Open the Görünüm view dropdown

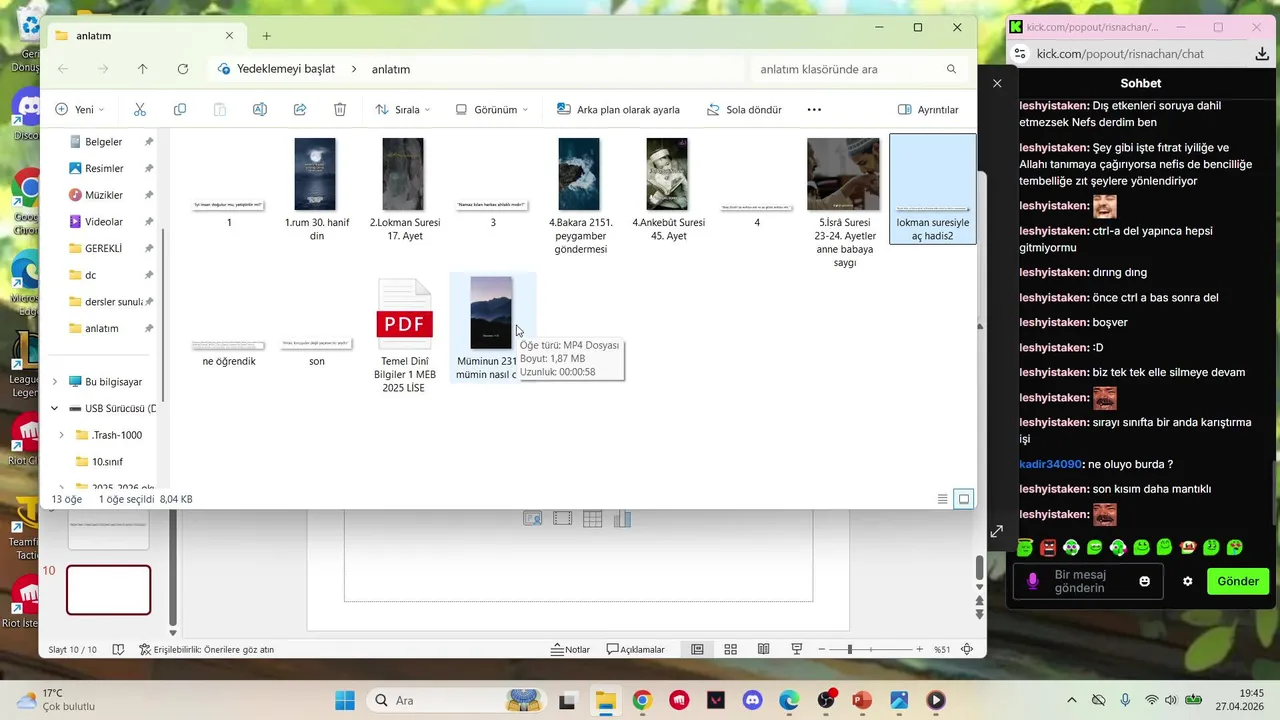coord(492,110)
